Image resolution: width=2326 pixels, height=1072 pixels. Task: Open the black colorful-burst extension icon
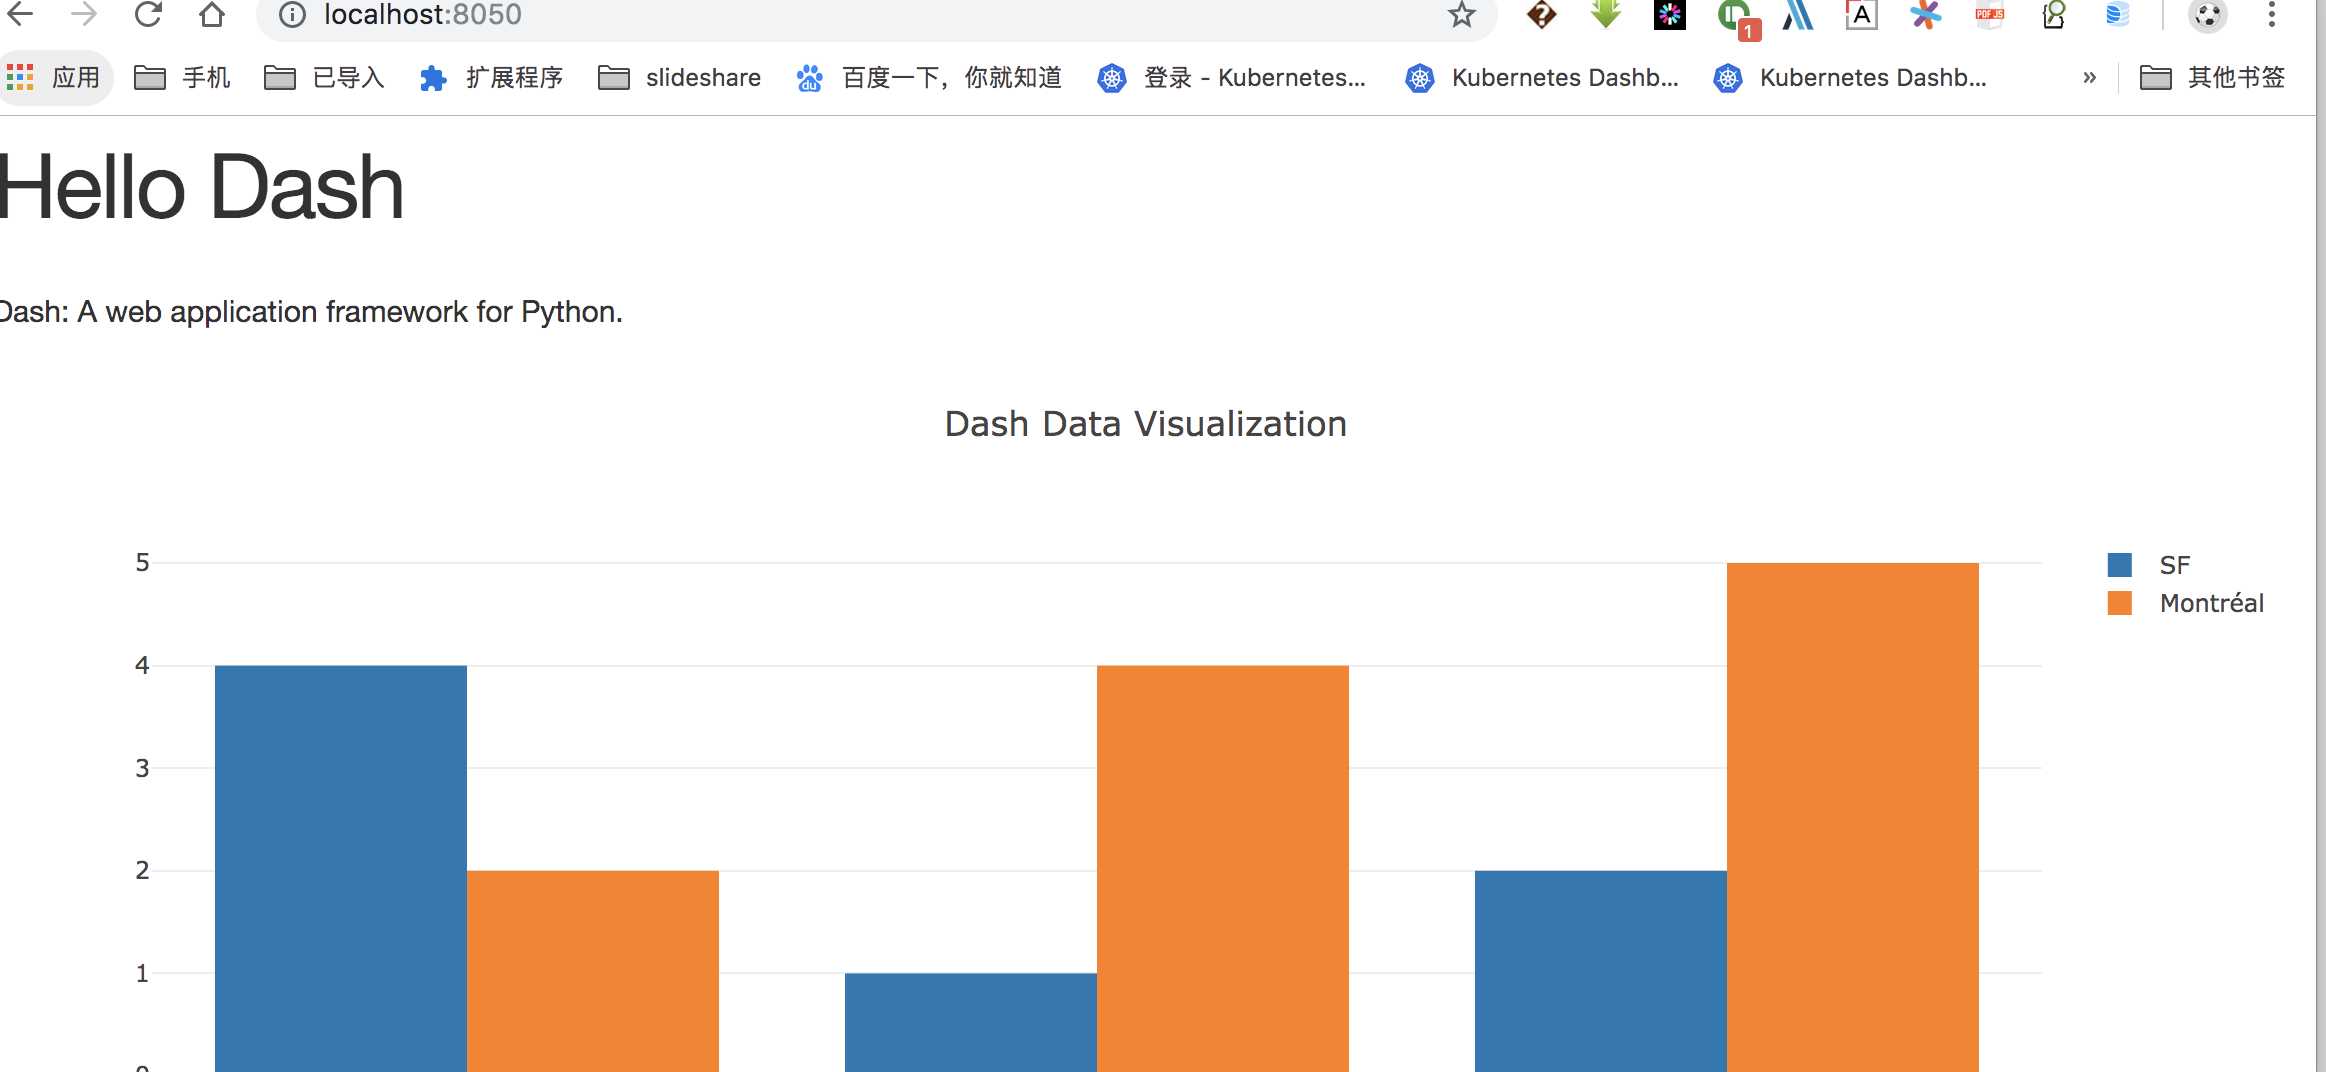(1669, 14)
